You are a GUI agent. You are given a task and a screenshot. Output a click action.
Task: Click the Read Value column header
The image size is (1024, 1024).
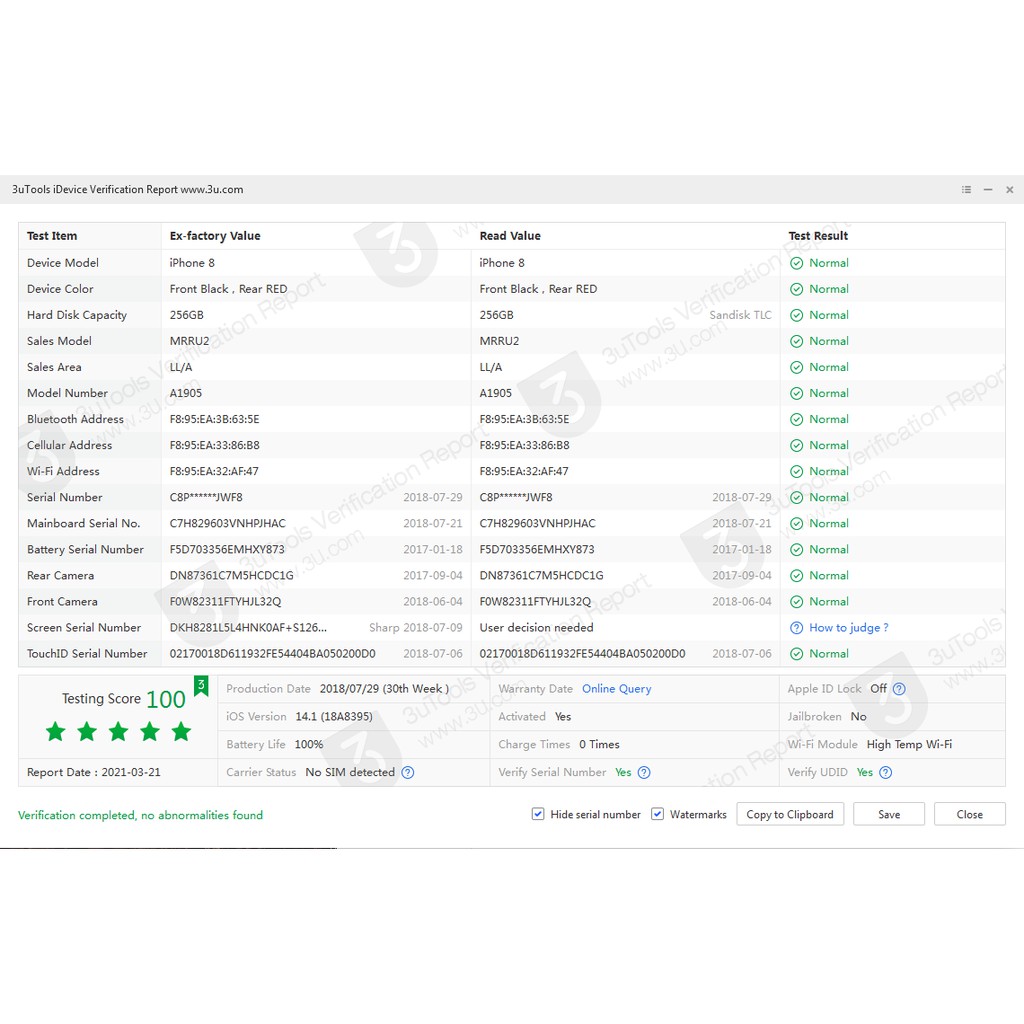510,236
